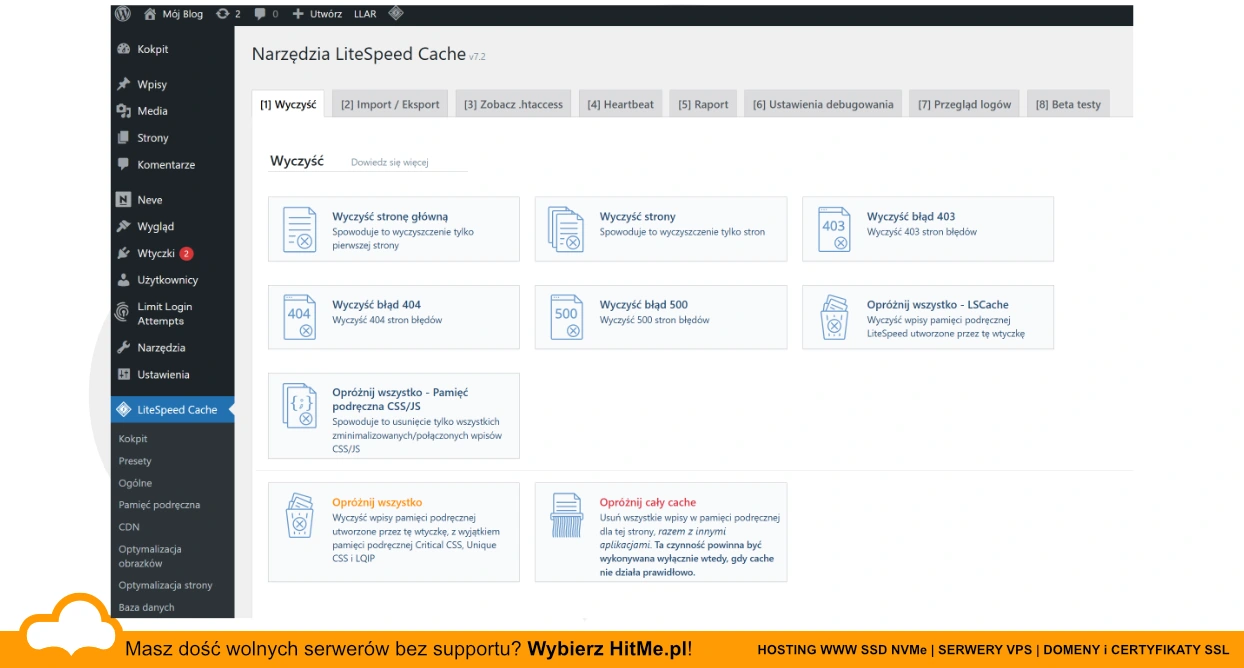This screenshot has height=668, width=1244.
Task: Click the orange Opróżnij wszystko trash icon
Action: point(299,515)
